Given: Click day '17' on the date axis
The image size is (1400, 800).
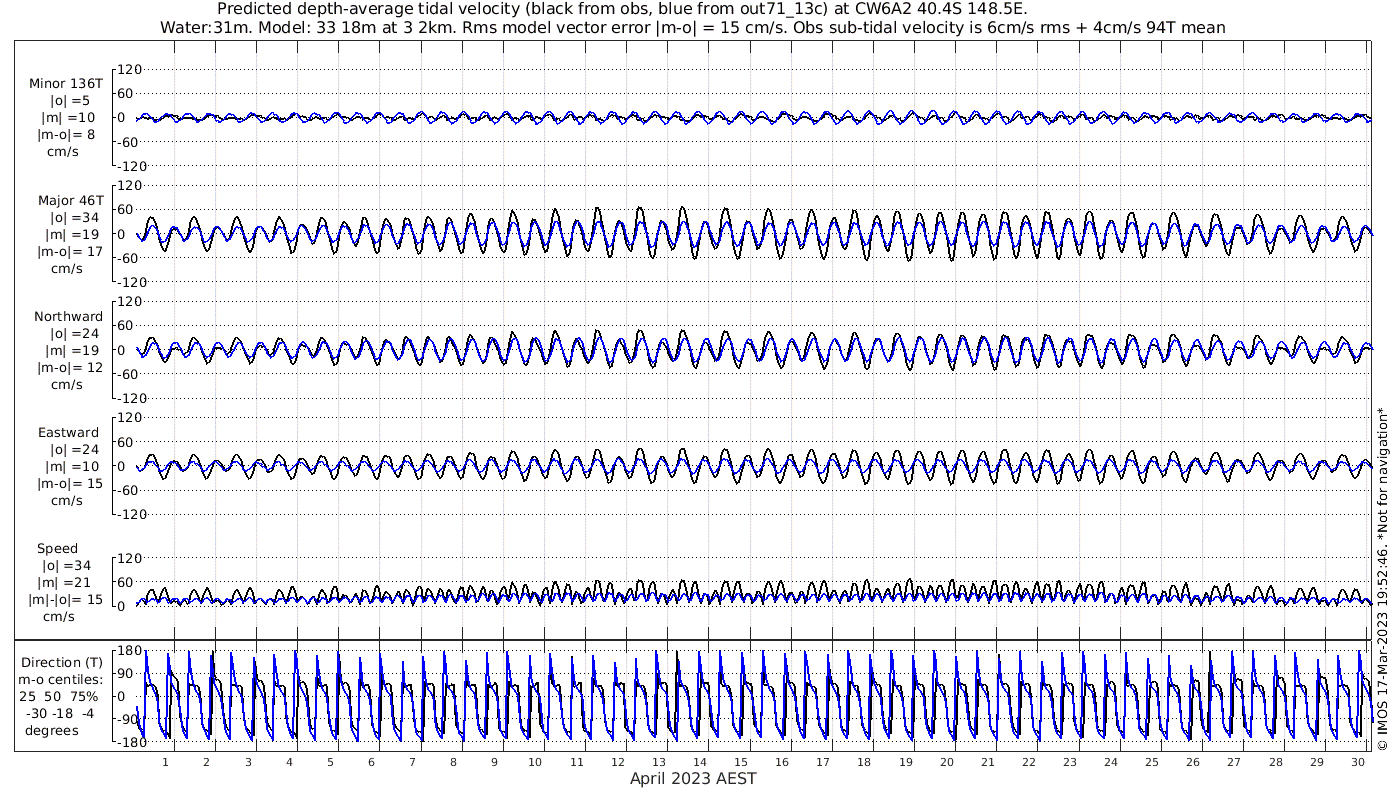Looking at the screenshot, I should (x=823, y=762).
